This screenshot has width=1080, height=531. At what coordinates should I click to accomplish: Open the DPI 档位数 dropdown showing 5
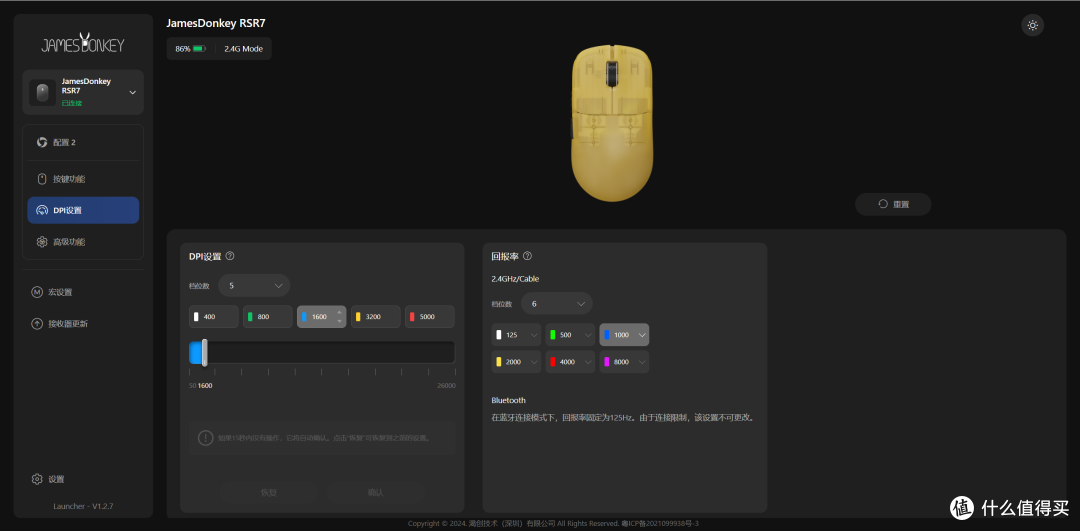coord(253,285)
